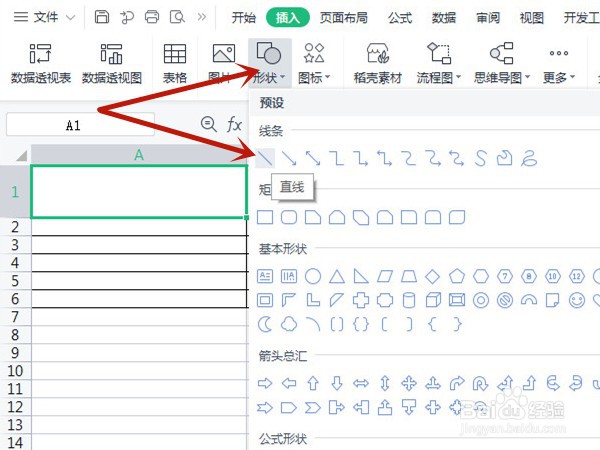Select the oval shape
The height and width of the screenshot is (450, 600).
(313, 276)
